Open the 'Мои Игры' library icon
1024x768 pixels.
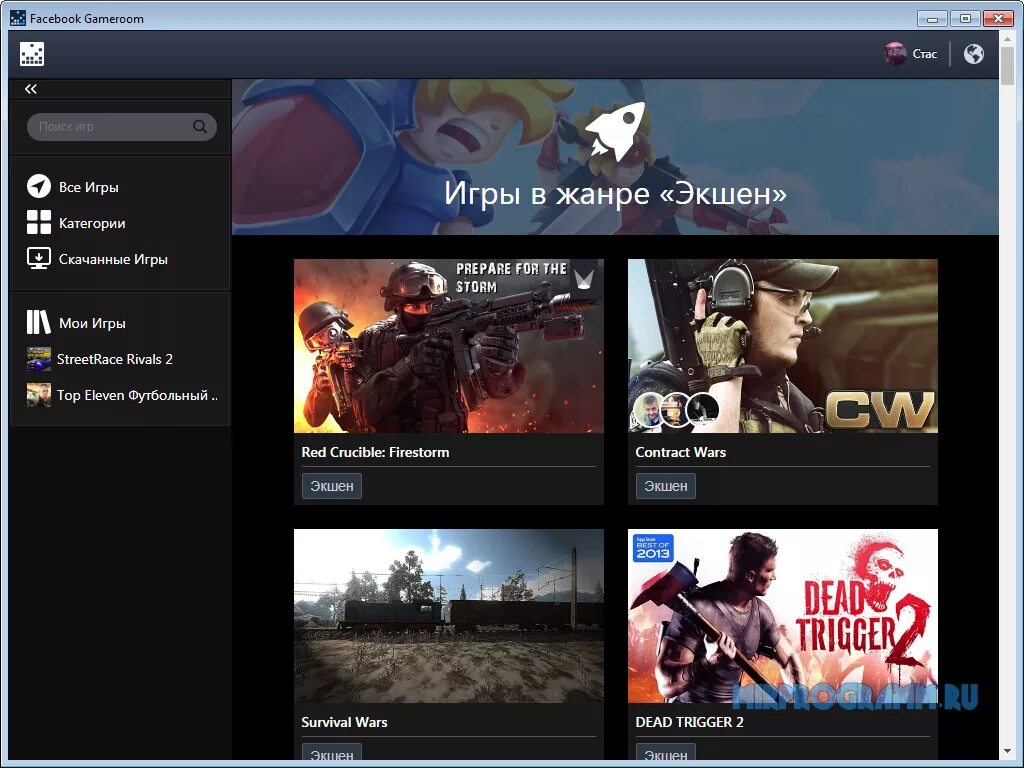point(39,322)
